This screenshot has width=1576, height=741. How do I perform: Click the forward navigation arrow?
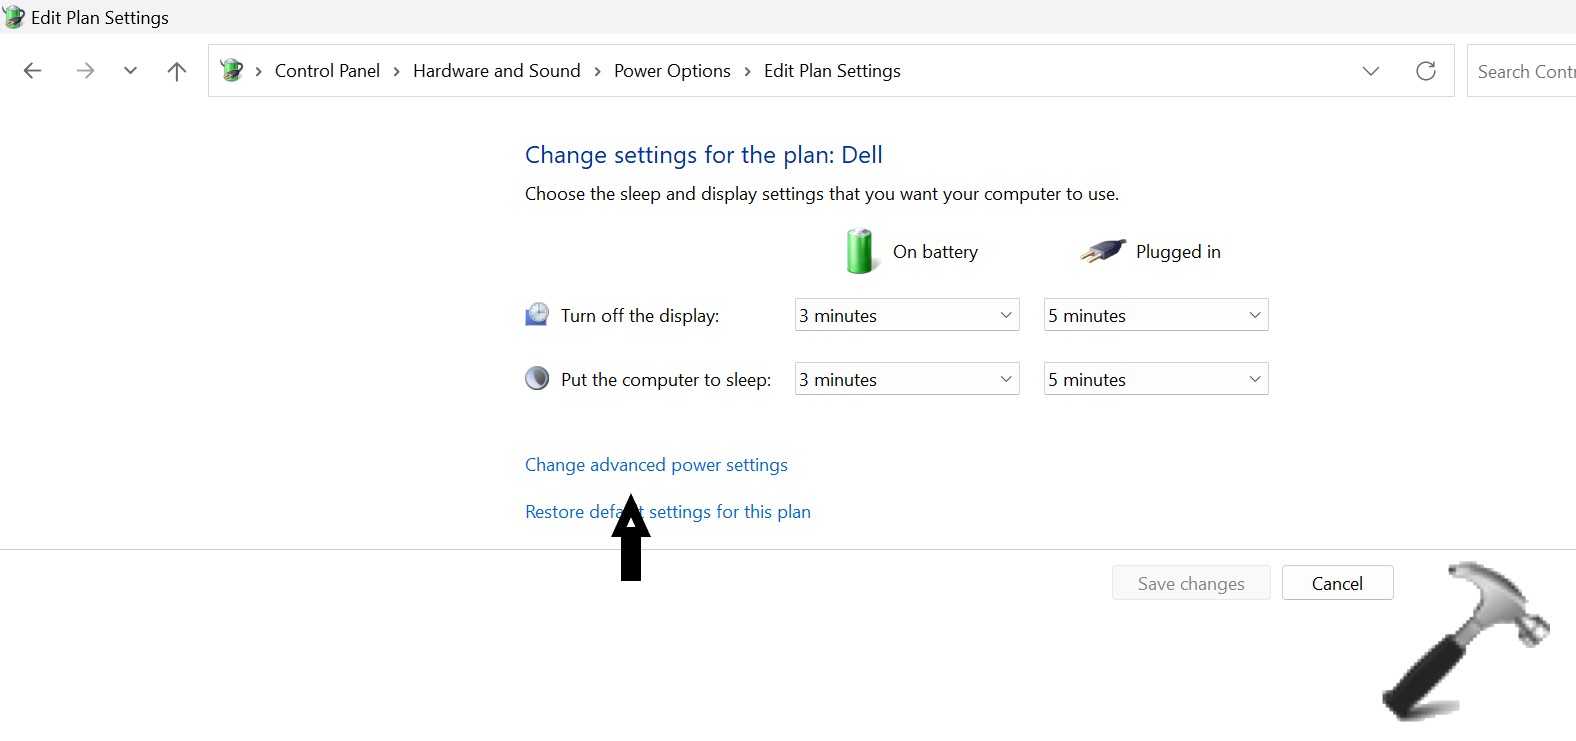pos(85,71)
